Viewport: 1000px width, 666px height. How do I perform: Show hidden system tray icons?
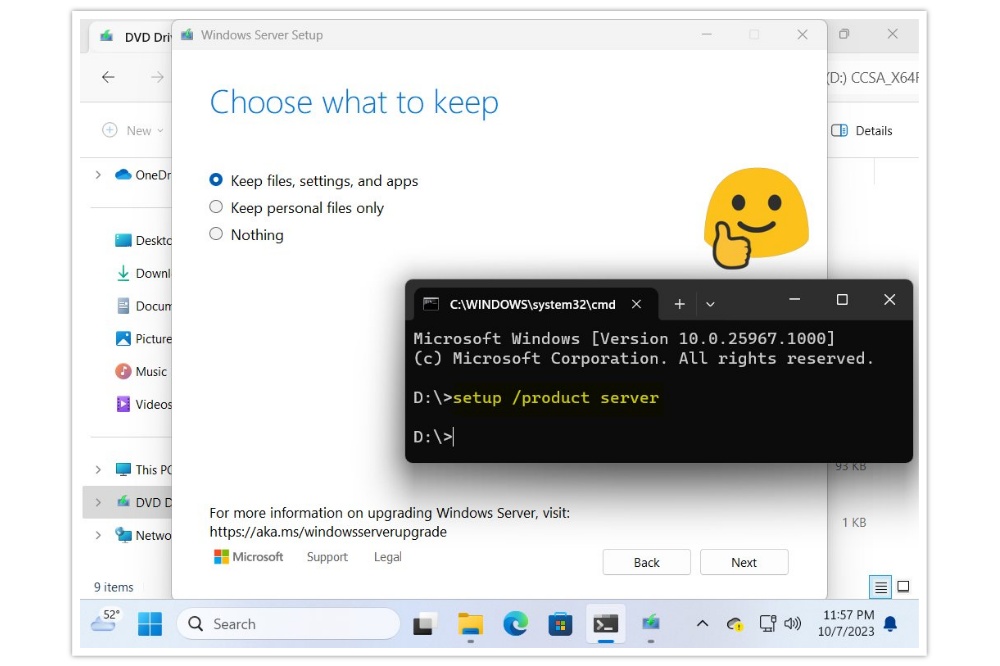click(x=702, y=623)
